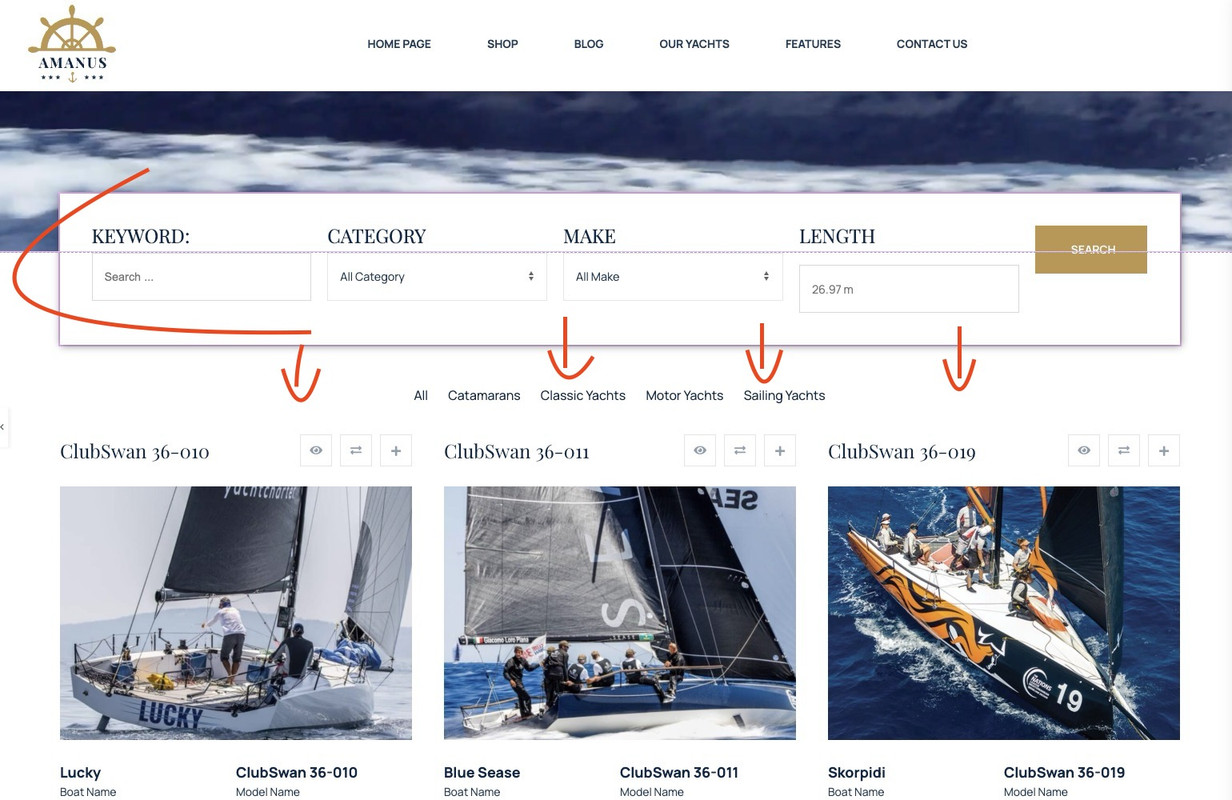Quick view the ClubSwan 36-010 eye icon

click(316, 451)
